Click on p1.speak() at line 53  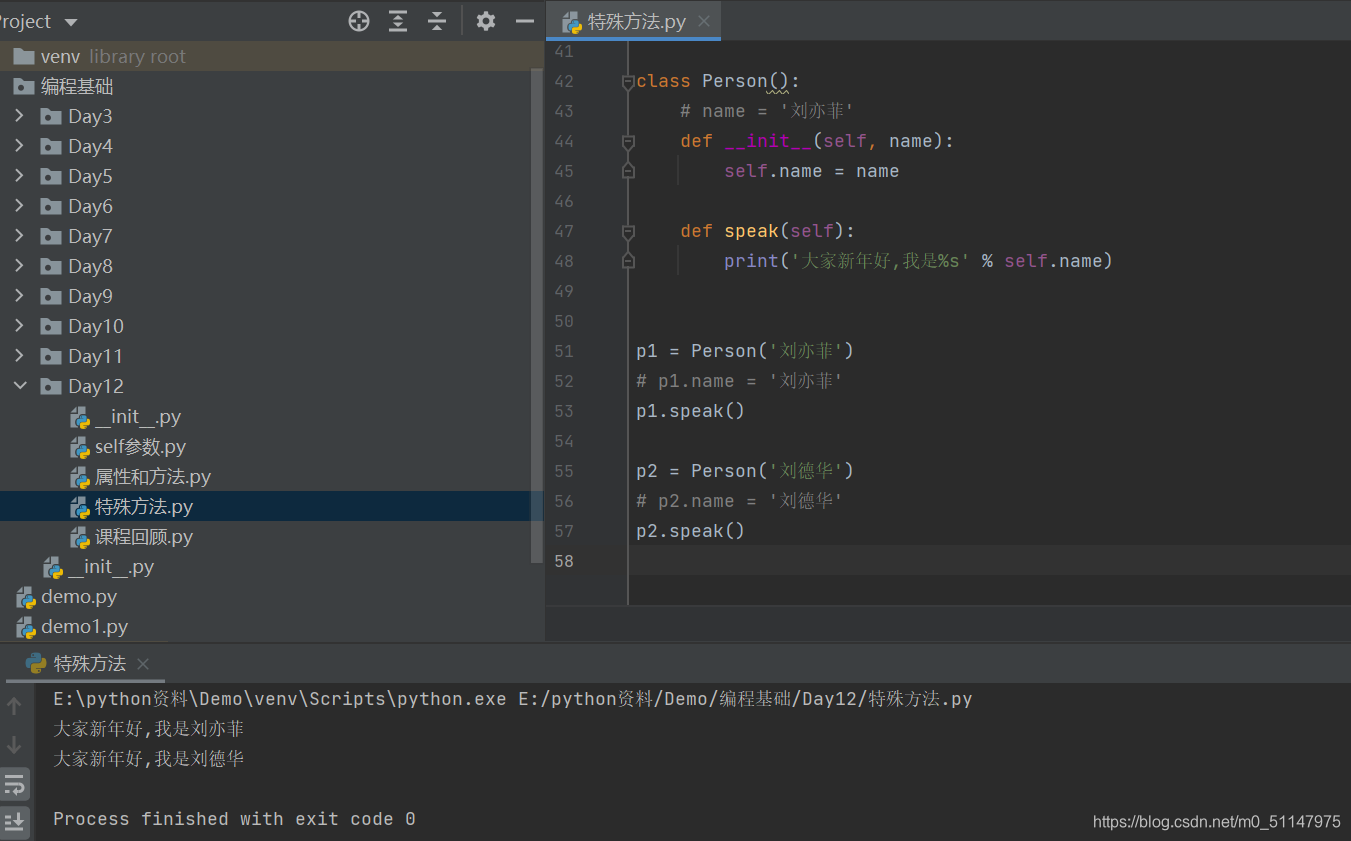[x=690, y=411]
